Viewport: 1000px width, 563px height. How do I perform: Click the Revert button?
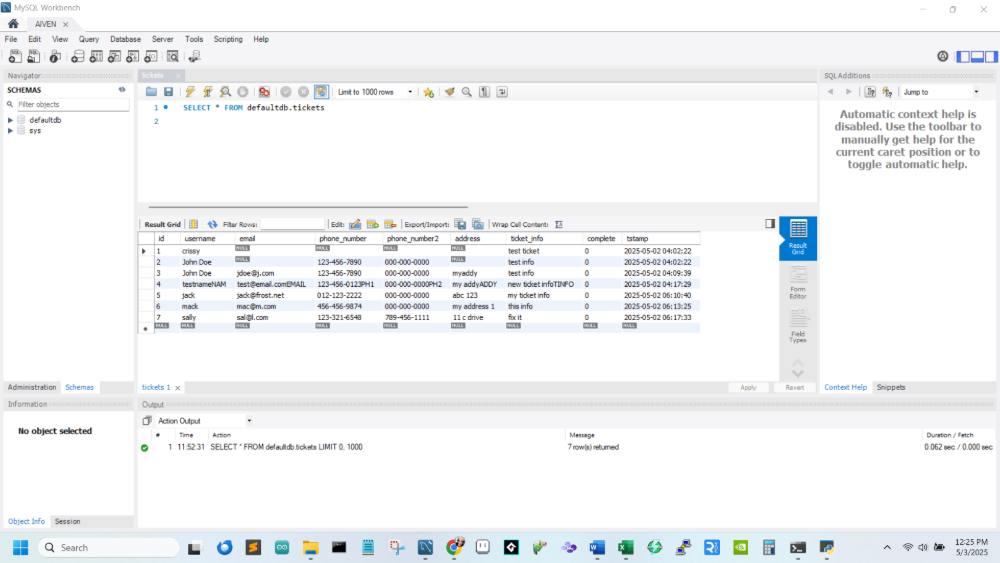pos(795,387)
